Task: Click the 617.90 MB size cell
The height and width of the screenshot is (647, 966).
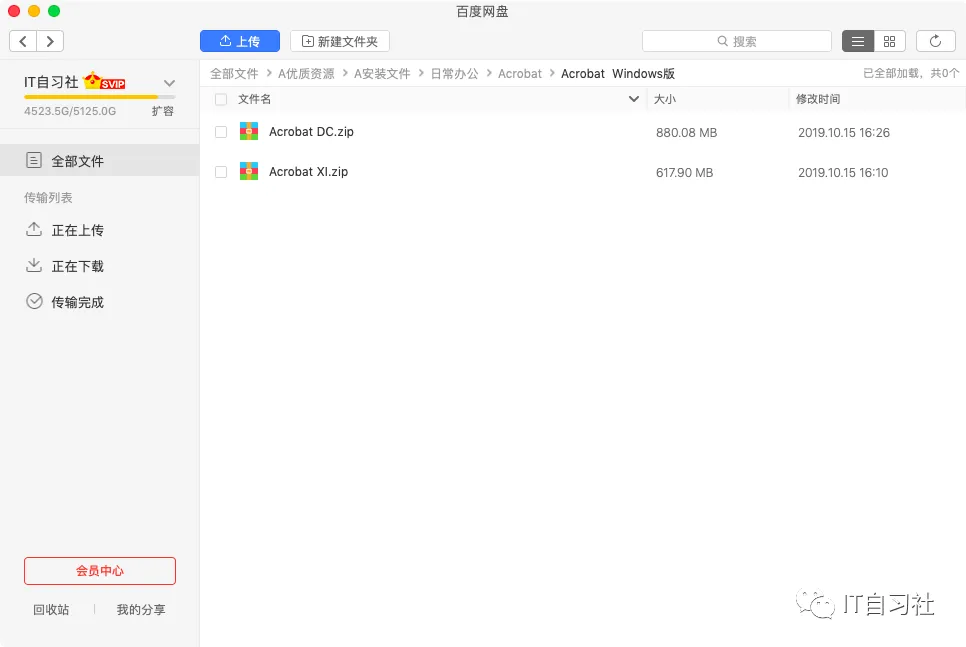Action: [x=684, y=173]
